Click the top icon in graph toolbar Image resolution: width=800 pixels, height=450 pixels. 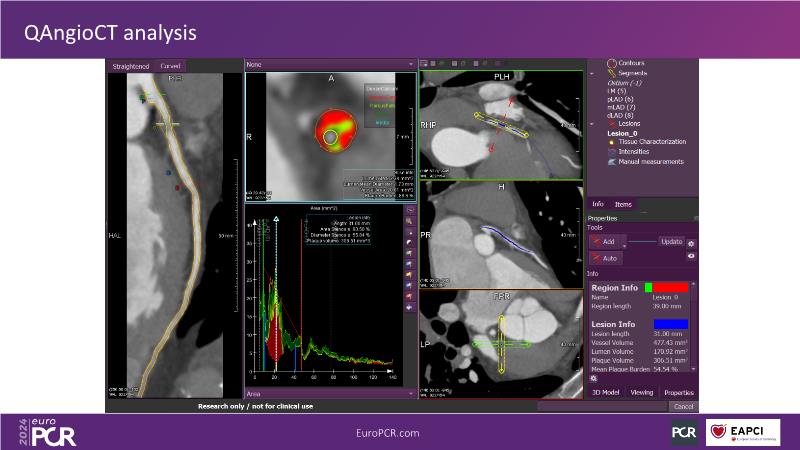click(410, 211)
